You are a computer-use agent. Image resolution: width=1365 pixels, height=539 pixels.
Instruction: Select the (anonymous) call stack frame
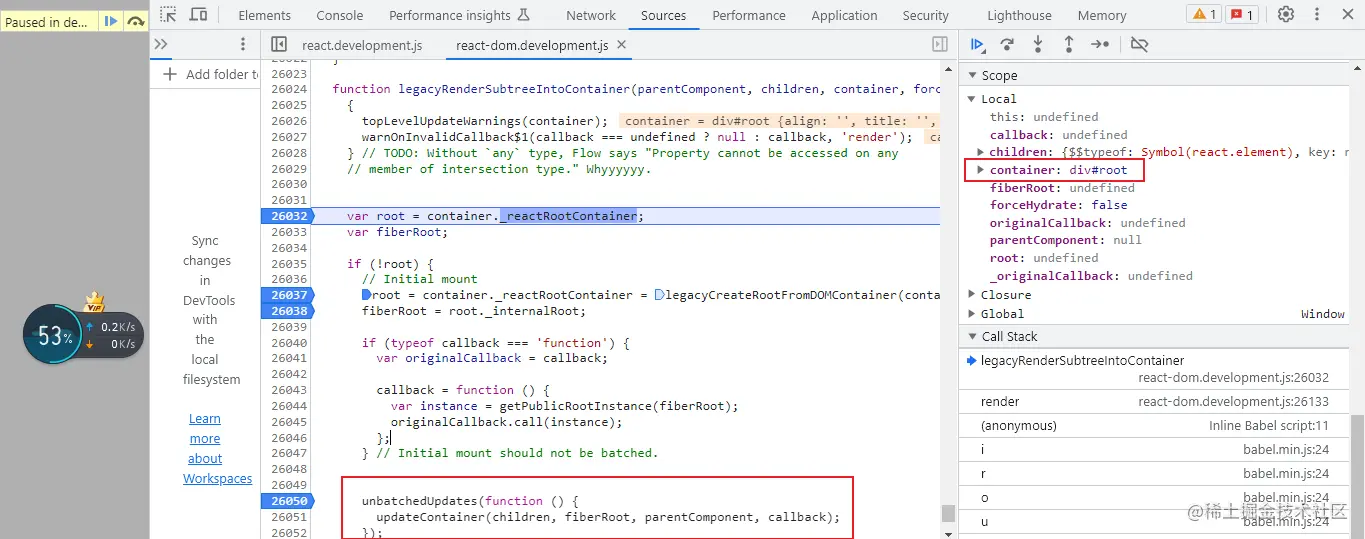(1155, 426)
